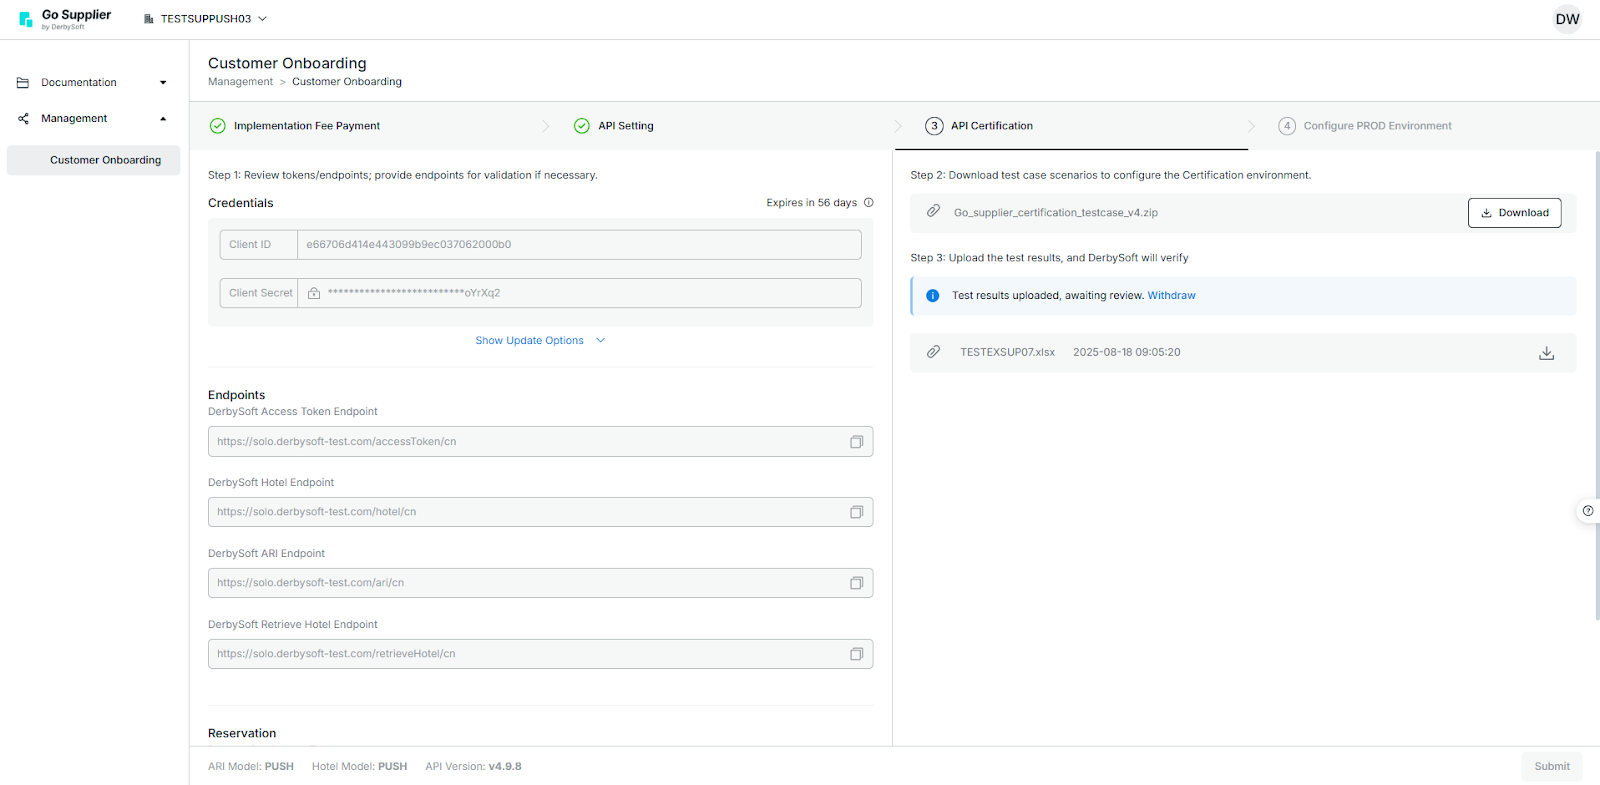Click the building icon beside TESTSUPPUSH03
The height and width of the screenshot is (785, 1600).
[149, 19]
